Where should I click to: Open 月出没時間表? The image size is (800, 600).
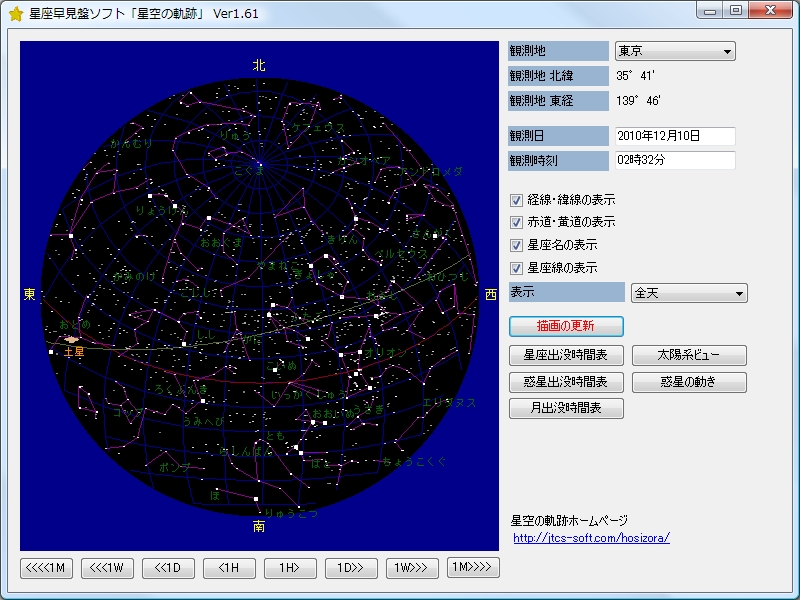pos(566,409)
